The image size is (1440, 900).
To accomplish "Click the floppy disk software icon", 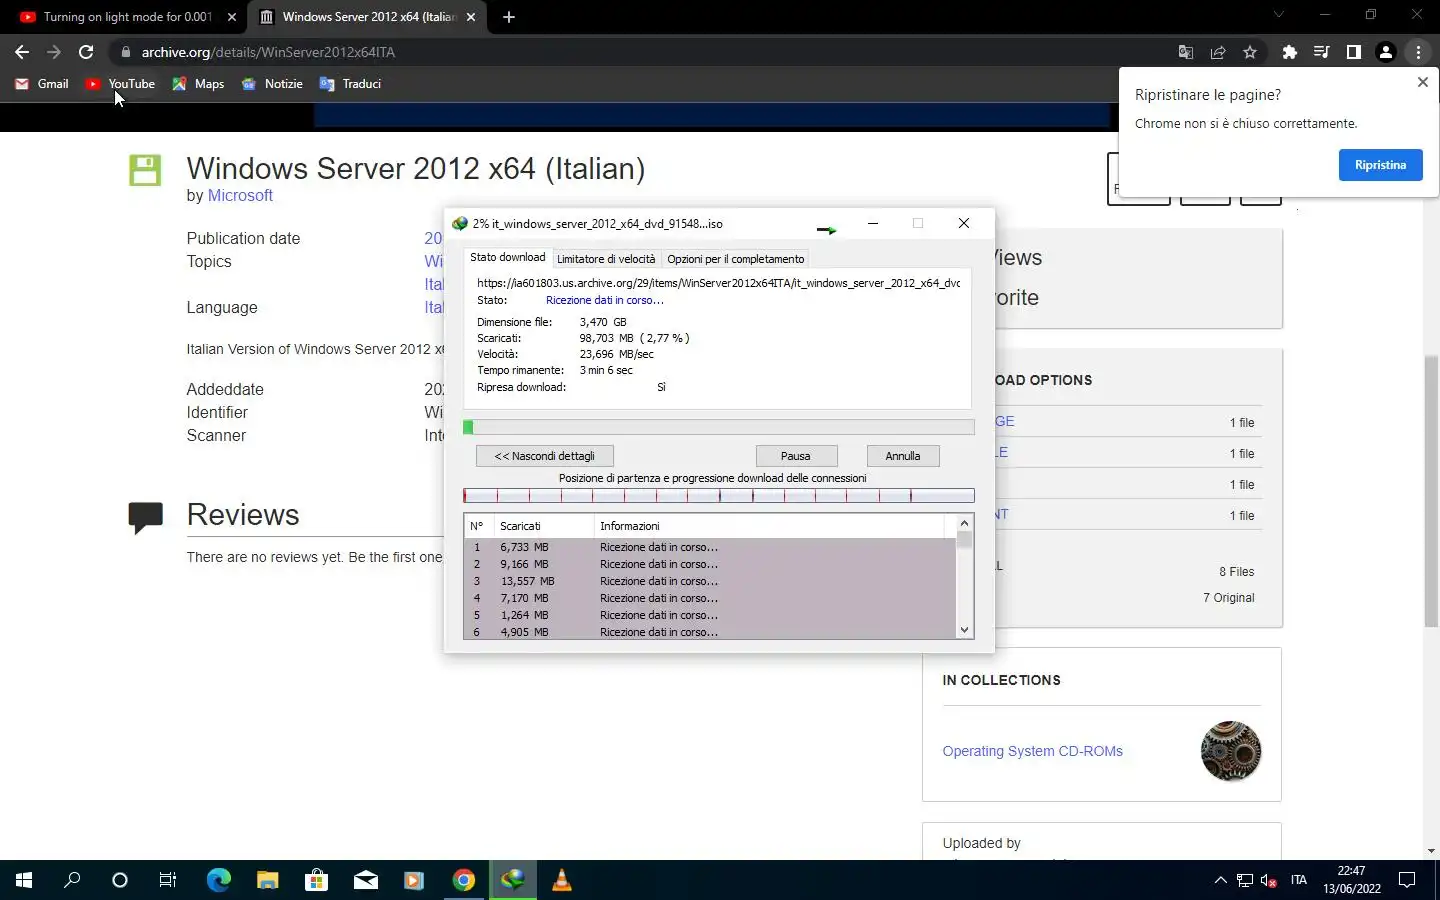I will point(145,170).
